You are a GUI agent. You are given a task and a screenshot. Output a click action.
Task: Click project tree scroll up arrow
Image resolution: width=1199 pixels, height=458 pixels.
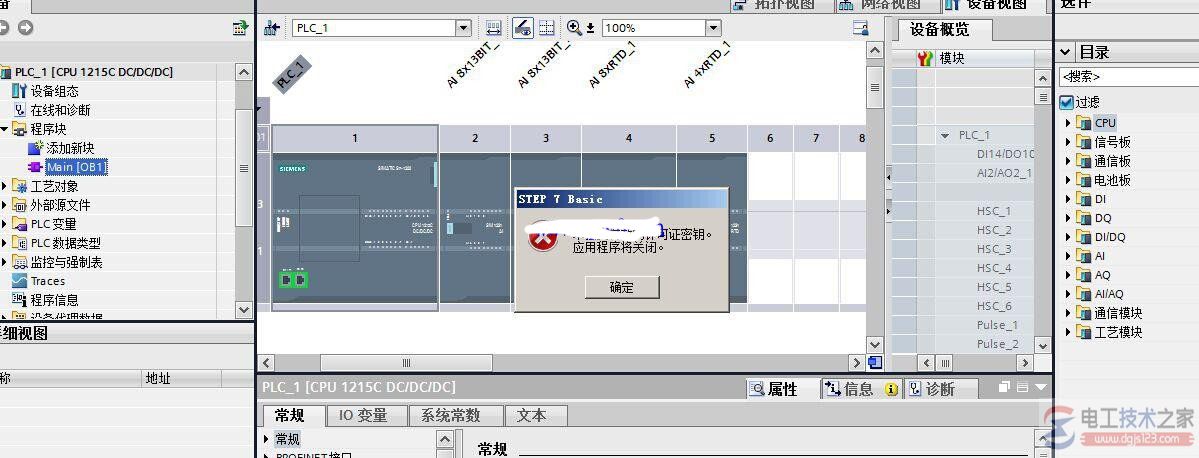coord(244,73)
